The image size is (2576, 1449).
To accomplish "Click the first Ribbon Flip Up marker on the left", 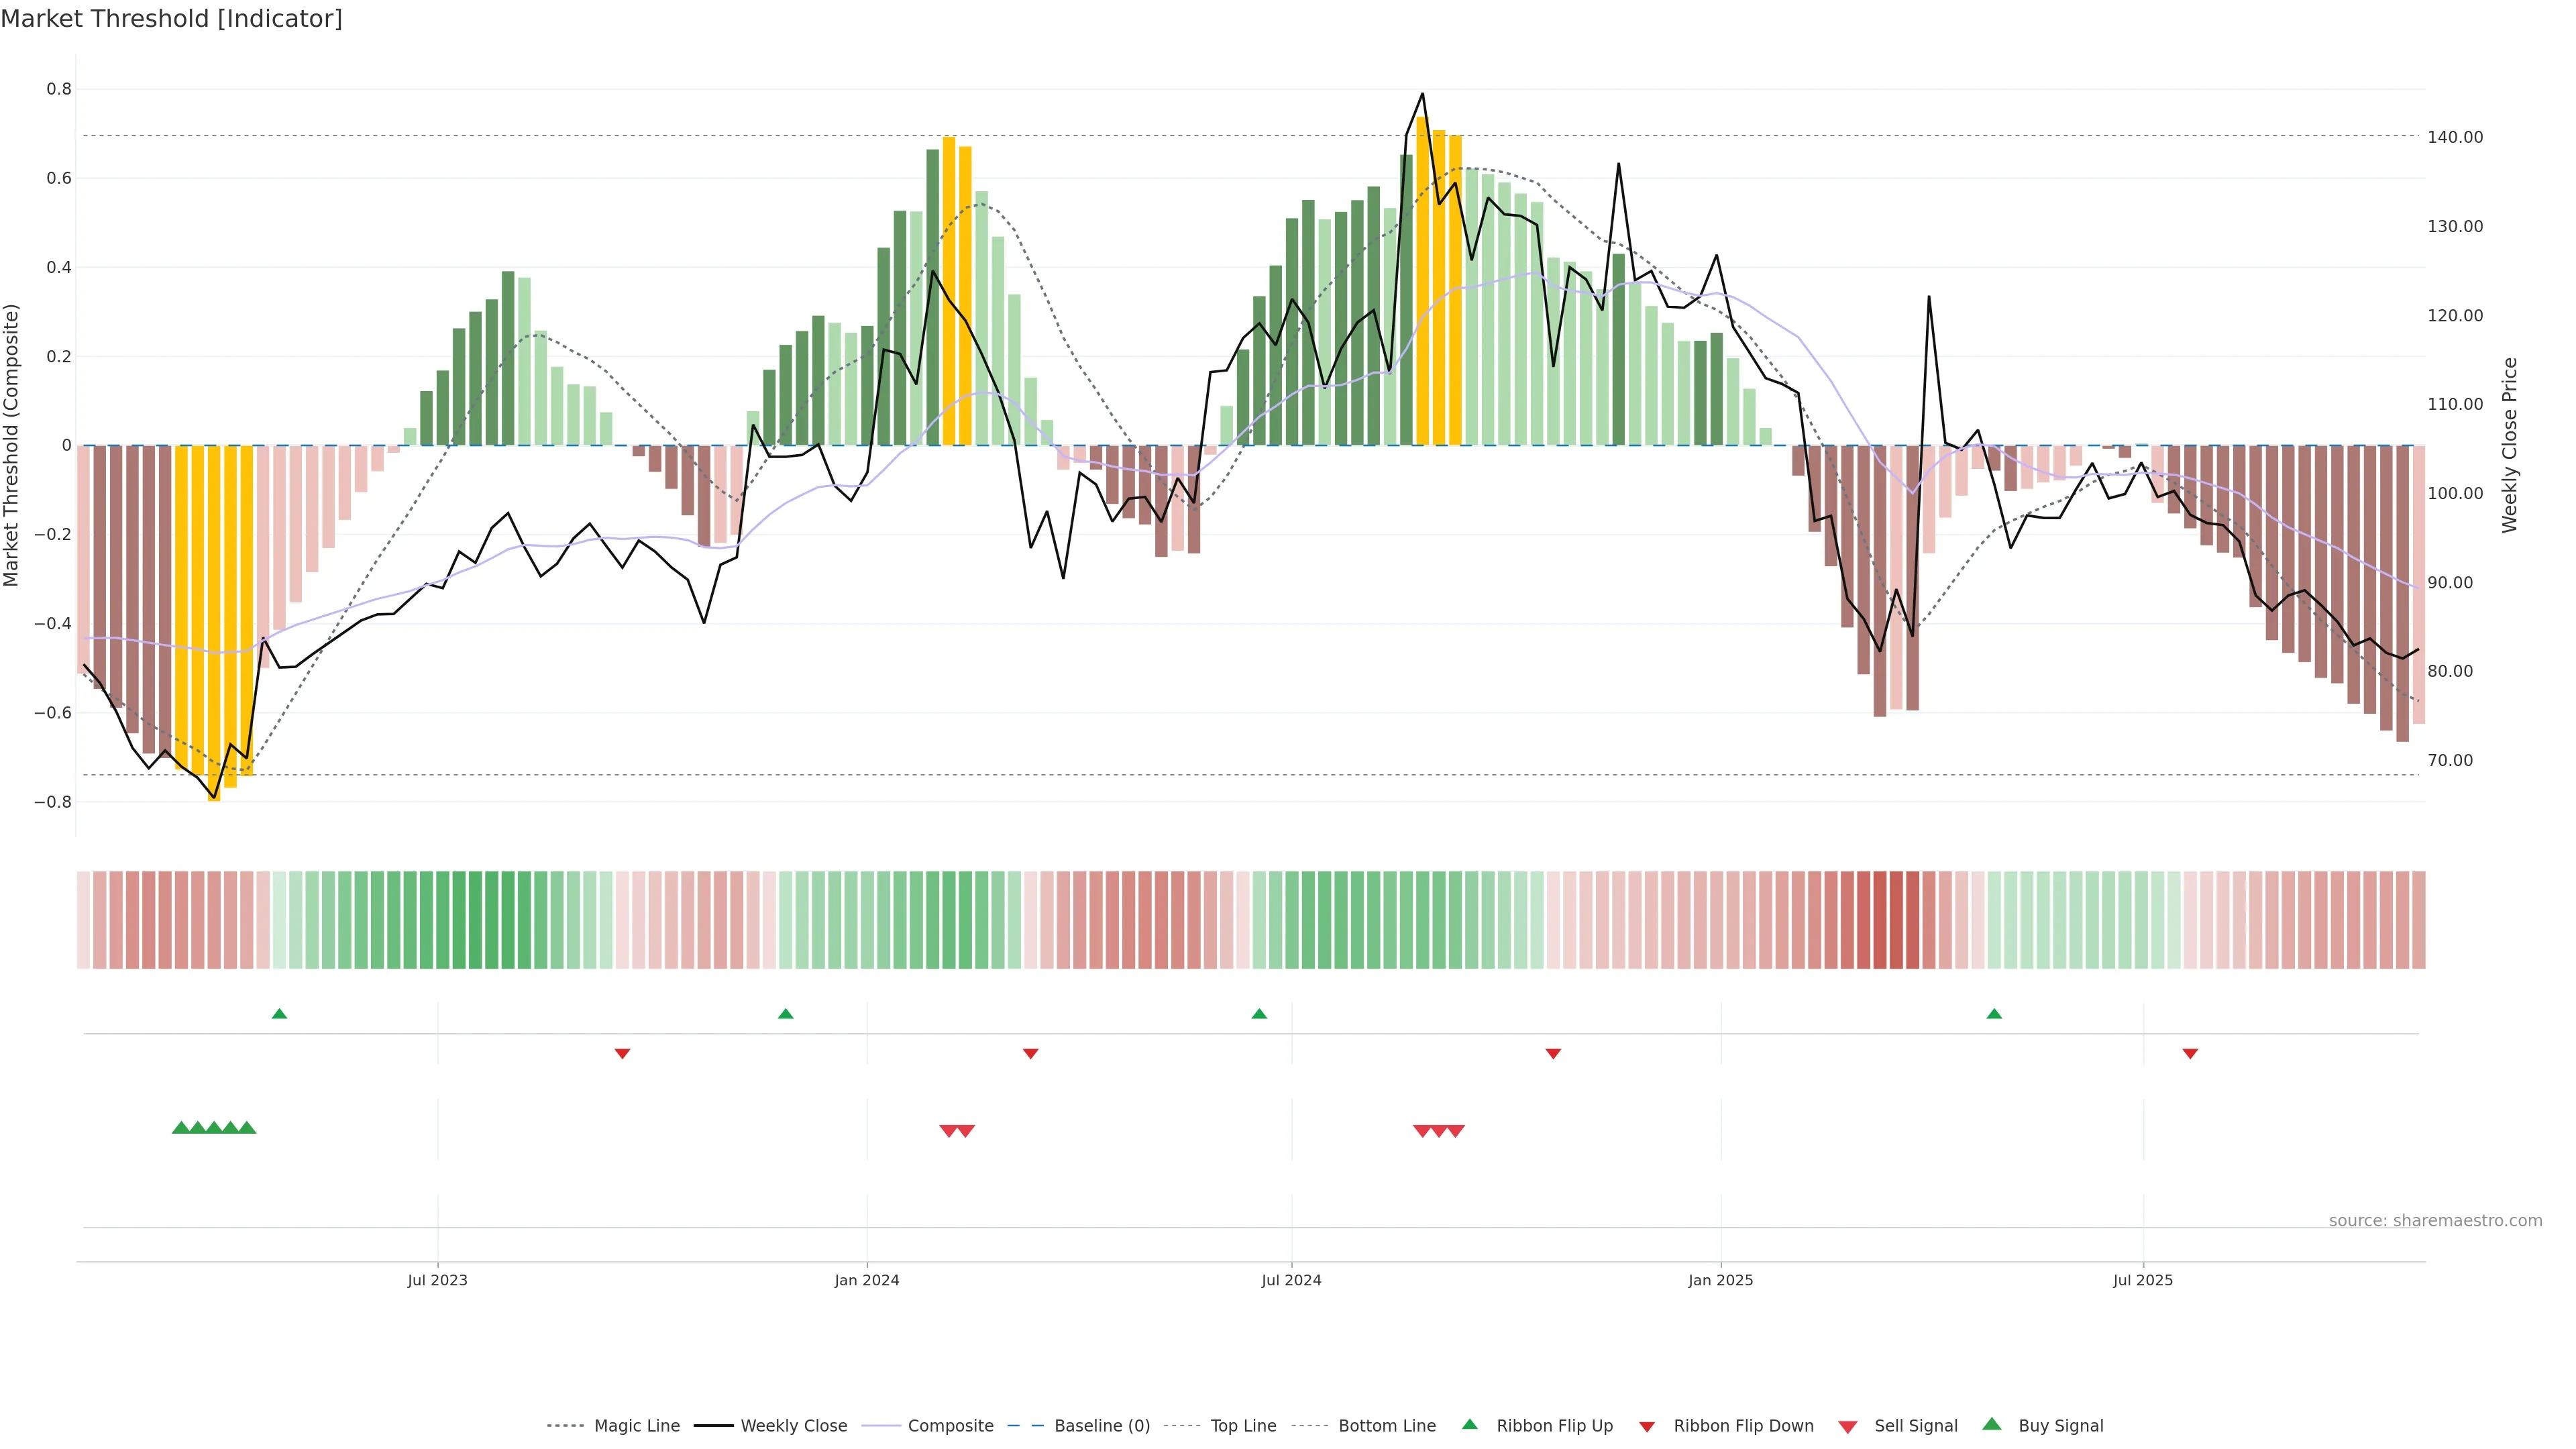I will (x=279, y=1014).
